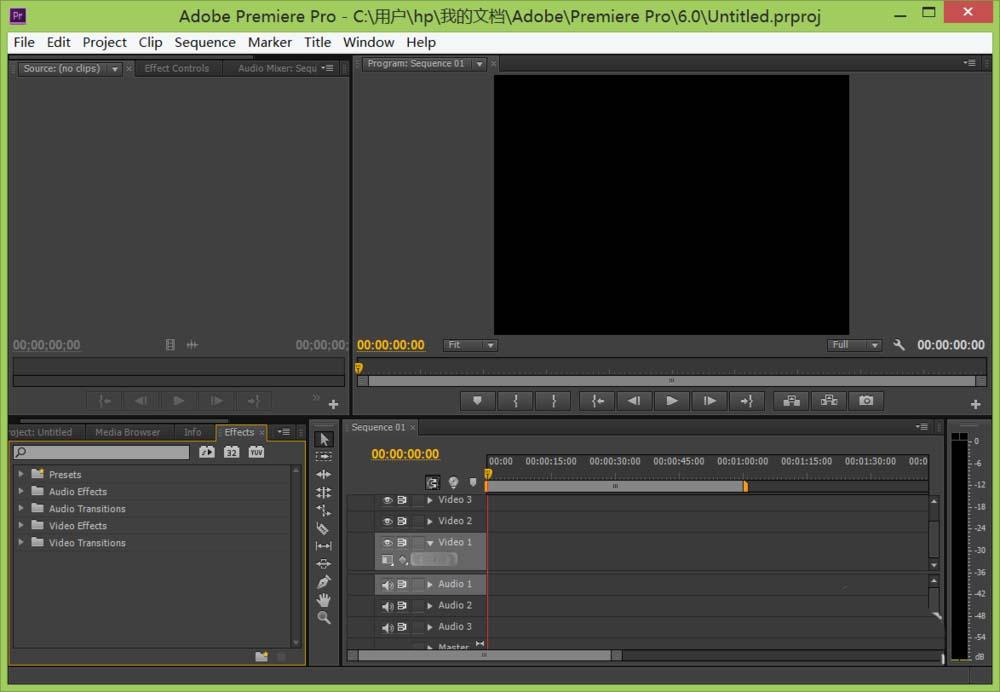Click the Export Frame camera icon
1000x692 pixels.
pos(866,401)
